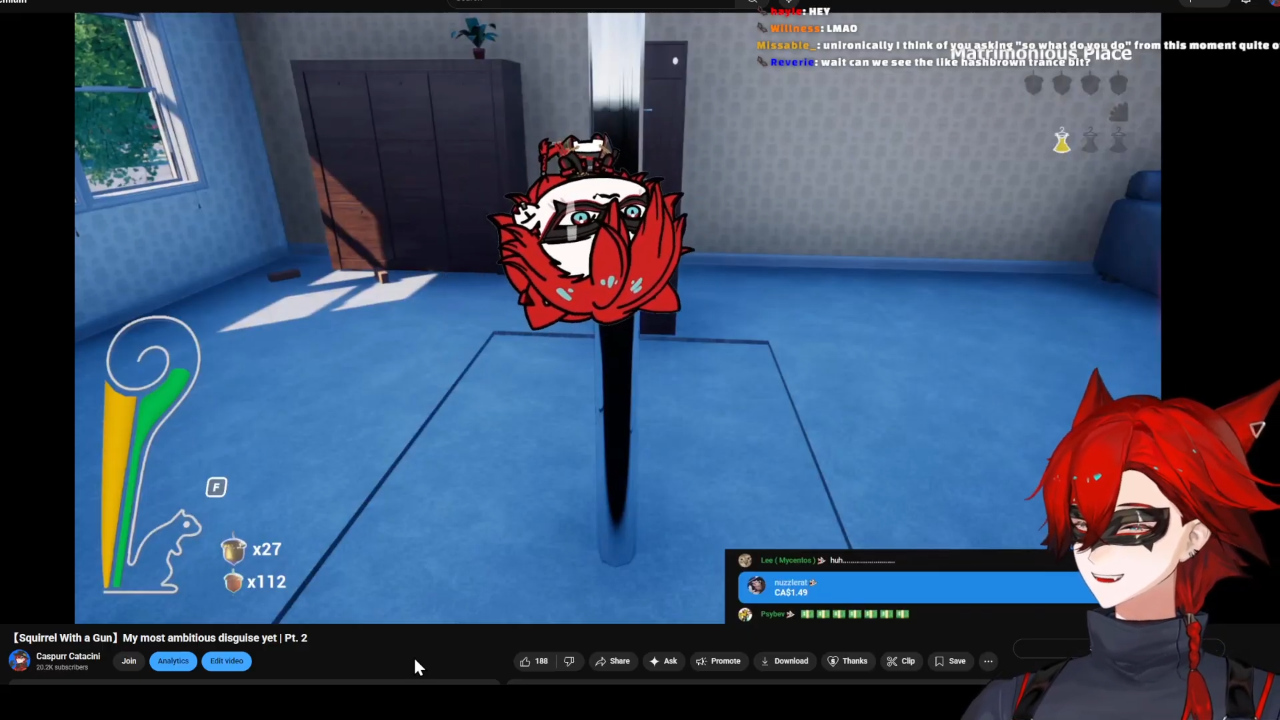Send a Thanks to the creator
This screenshot has width=1280, height=720.
point(847,661)
